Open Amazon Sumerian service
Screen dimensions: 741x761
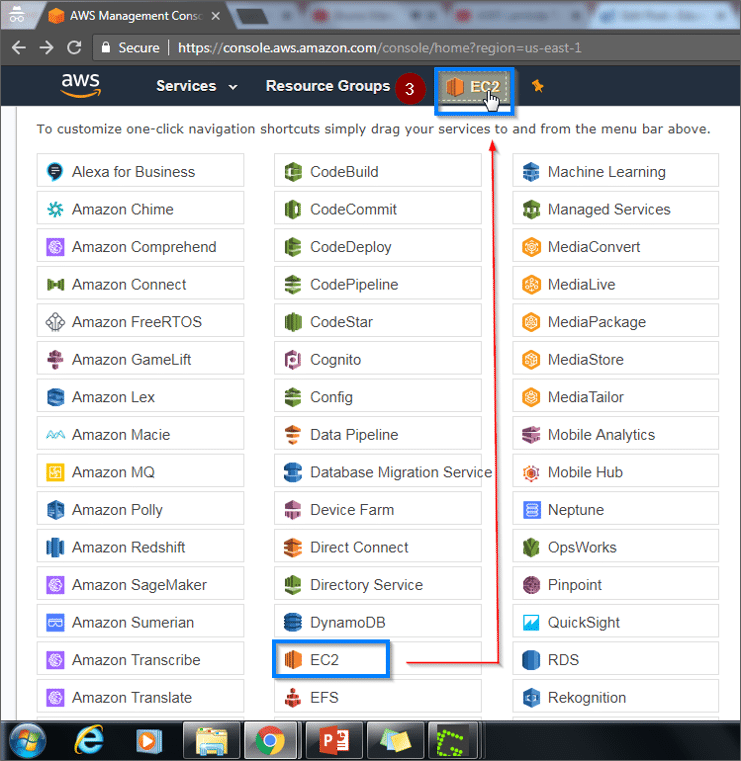140,622
